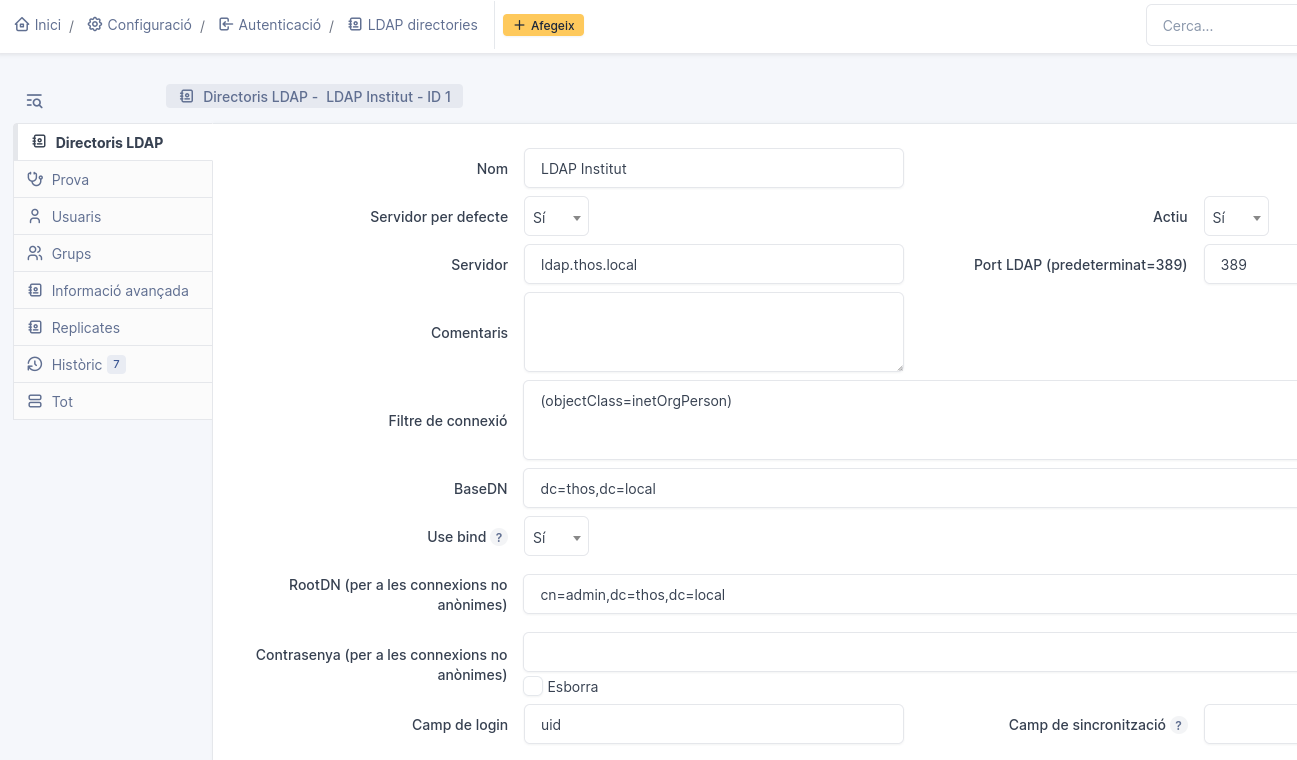This screenshot has width=1297, height=760.
Task: Show help tooltip for Use bind
Action: point(499,538)
